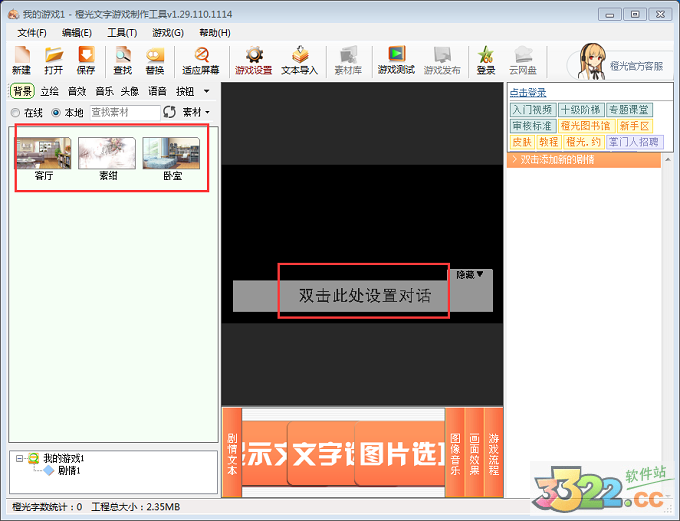This screenshot has height=521, width=680.
Task: Open the 工具(T) menu
Action: coord(122,33)
